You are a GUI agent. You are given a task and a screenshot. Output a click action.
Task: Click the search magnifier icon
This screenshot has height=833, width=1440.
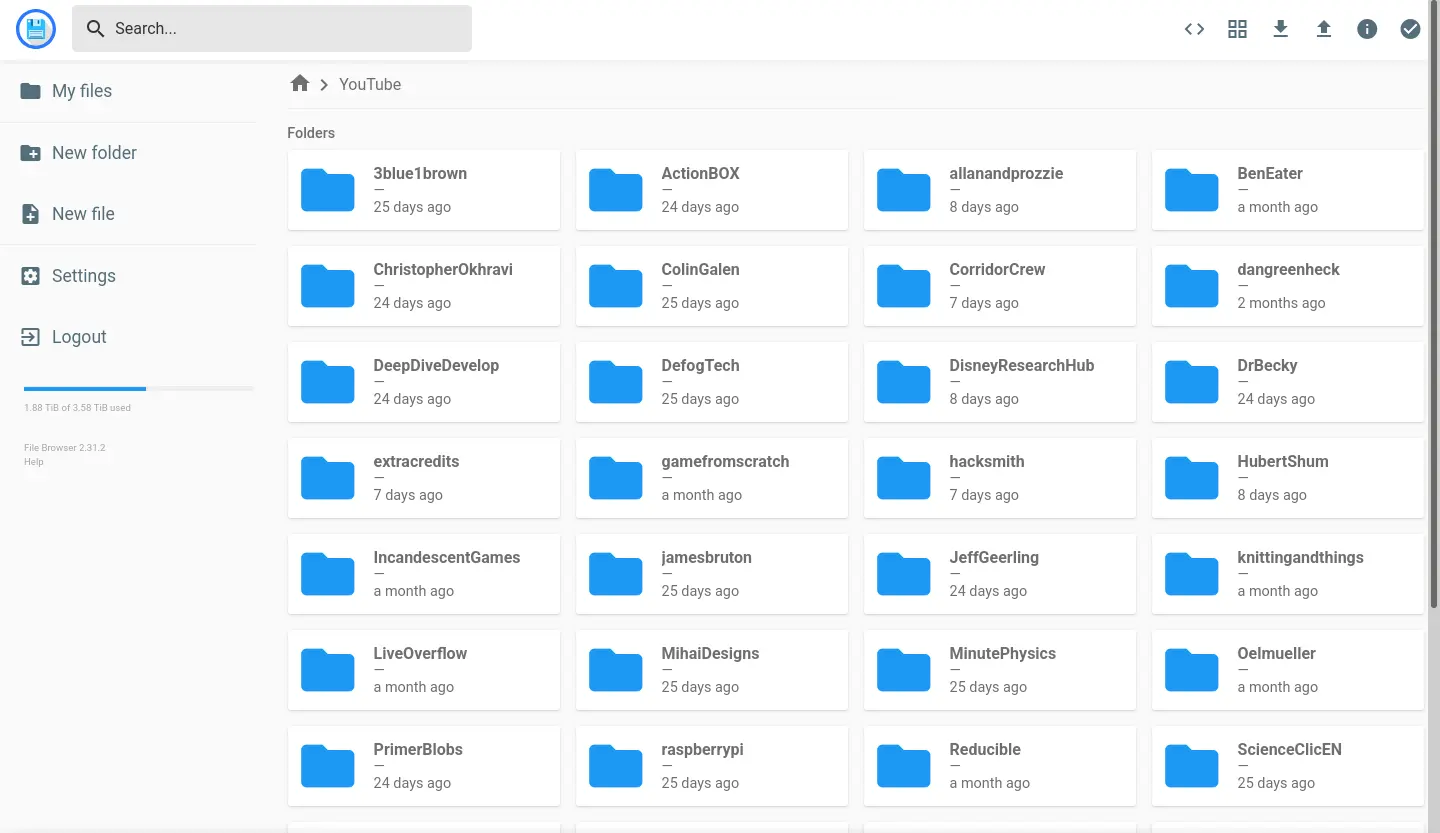[x=95, y=29]
